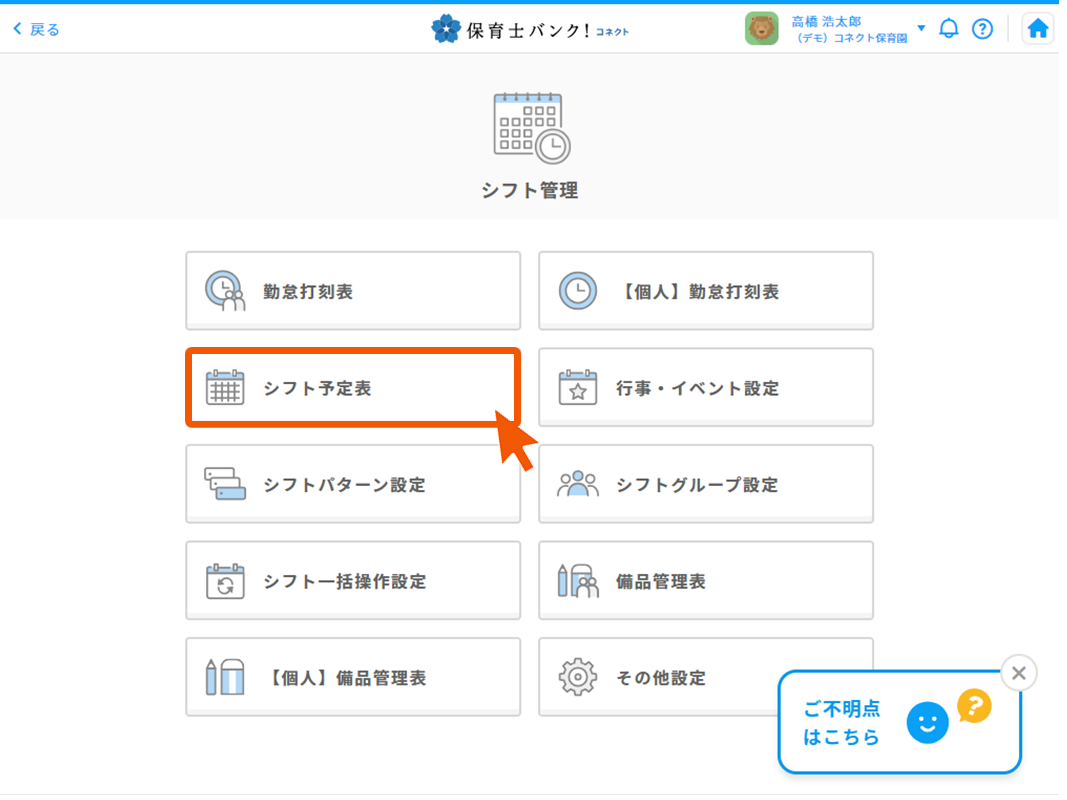
Task: Click ご不明点はこちら help bubble
Action: [842, 723]
